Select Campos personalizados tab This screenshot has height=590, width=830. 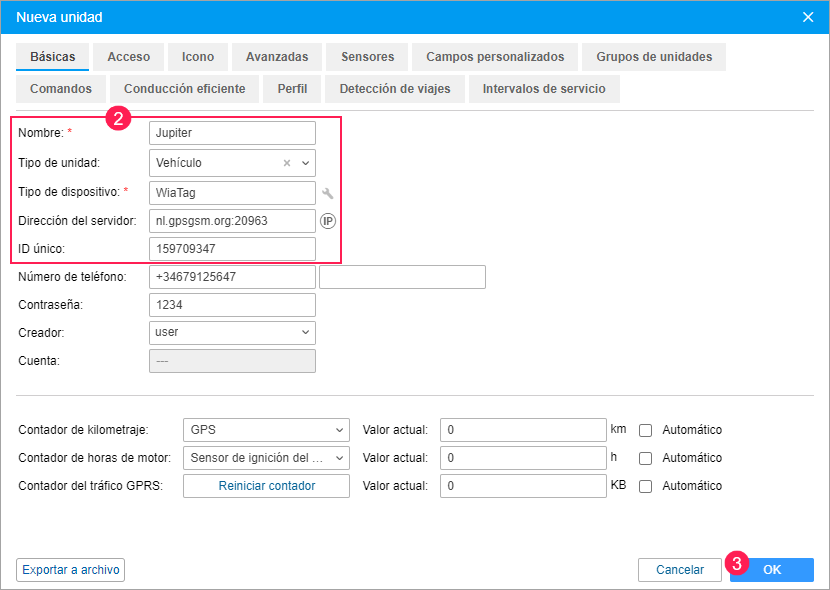(x=495, y=57)
